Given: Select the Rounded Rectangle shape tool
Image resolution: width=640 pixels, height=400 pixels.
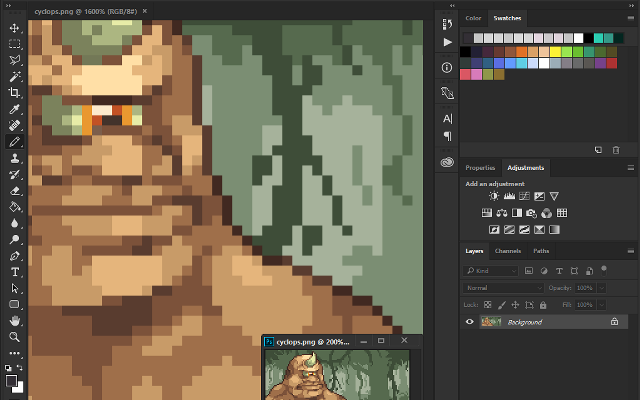Looking at the screenshot, I should coord(14,304).
